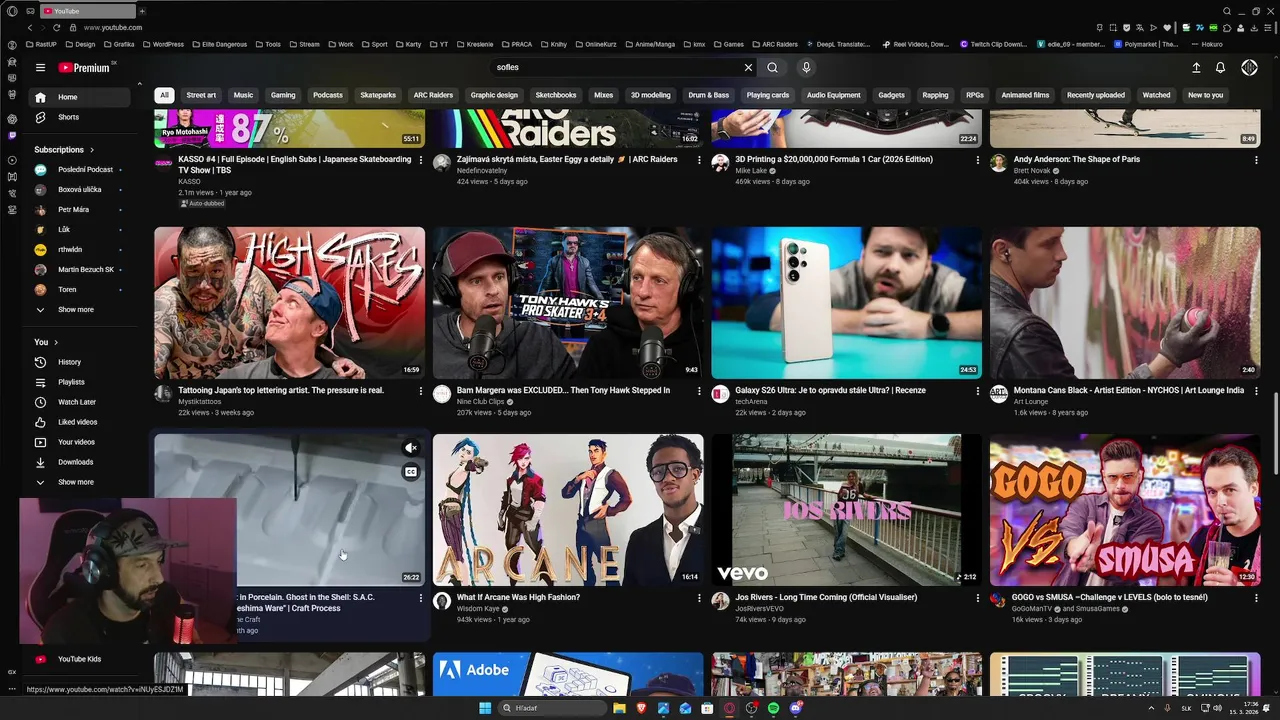Open the notifications bell
Viewport: 1280px width, 720px height.
(x=1220, y=67)
